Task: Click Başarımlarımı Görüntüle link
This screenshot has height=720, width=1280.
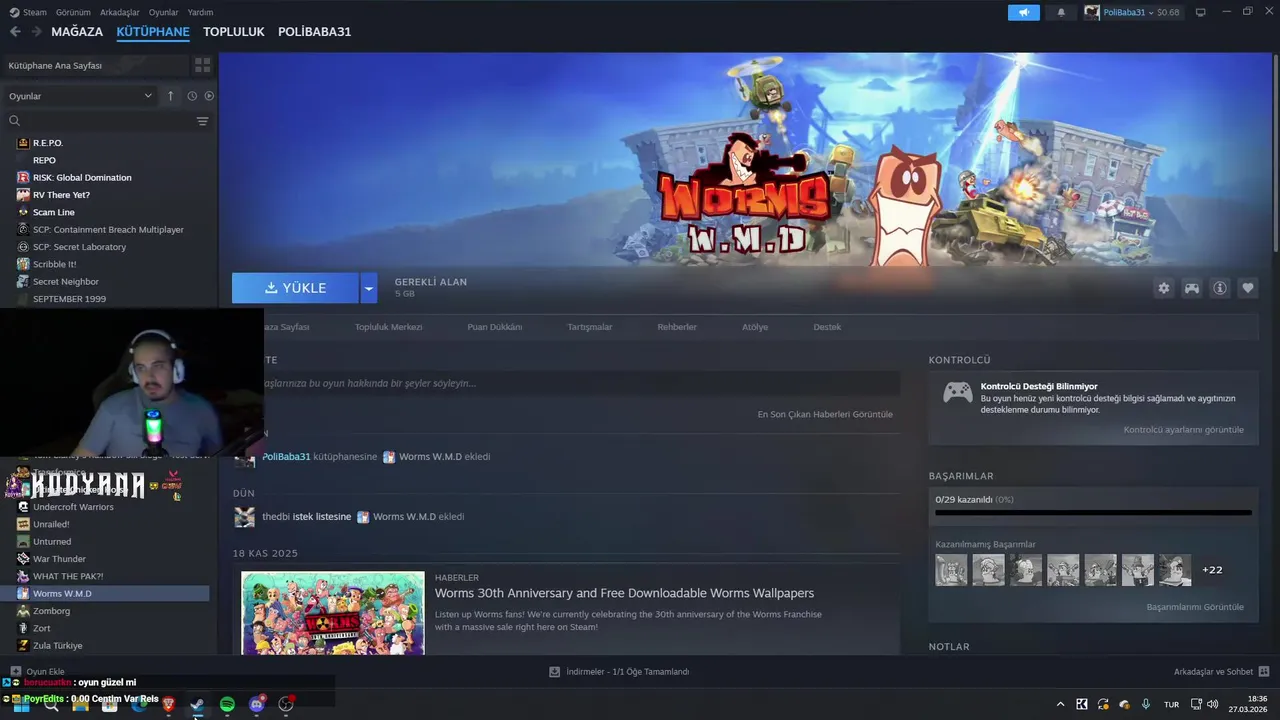Action: 1195,607
